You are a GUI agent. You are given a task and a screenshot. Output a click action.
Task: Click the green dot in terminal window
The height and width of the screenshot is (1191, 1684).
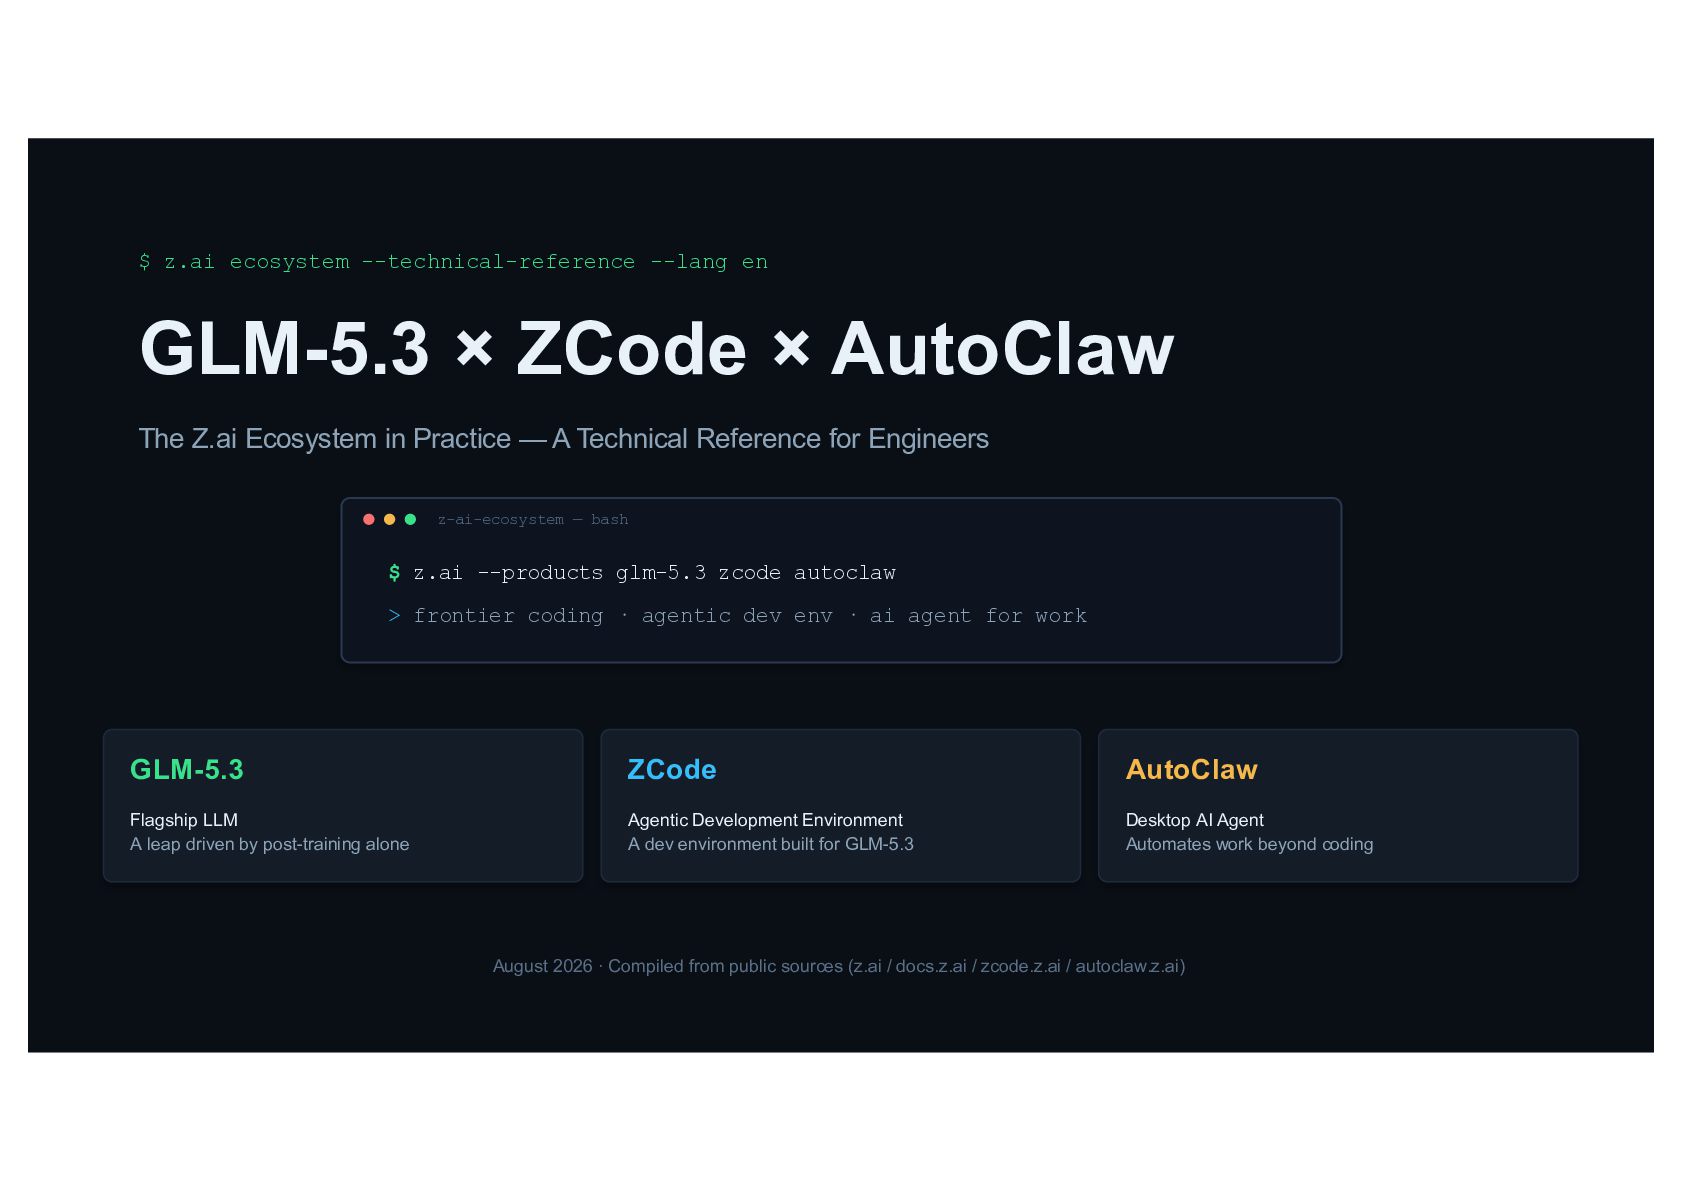410,519
